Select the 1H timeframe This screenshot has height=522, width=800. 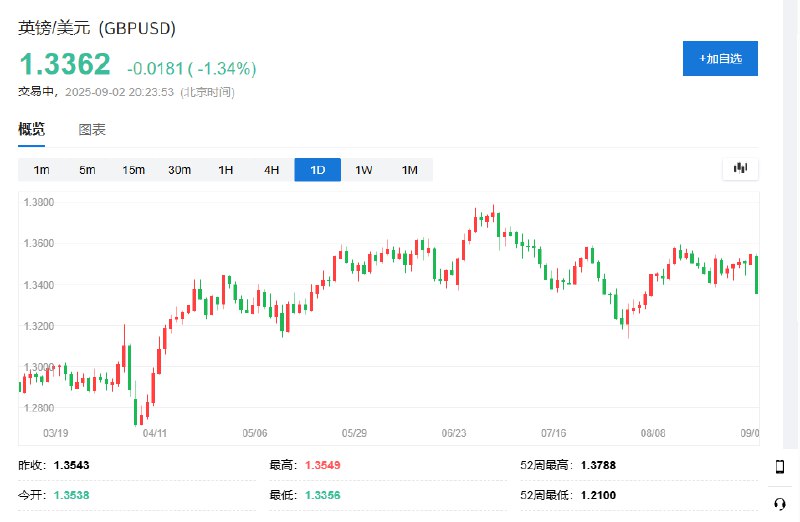(226, 170)
